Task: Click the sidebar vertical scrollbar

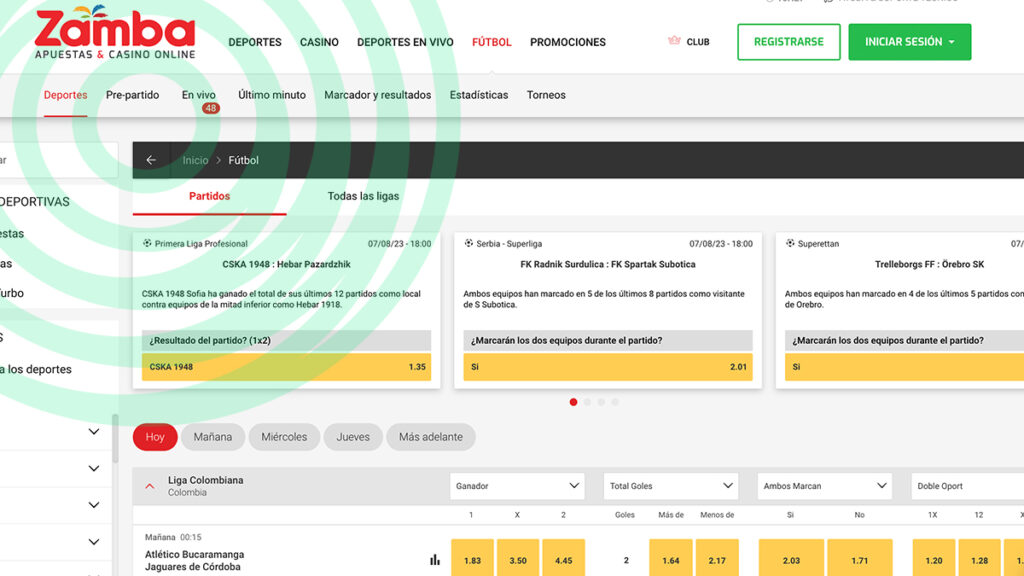Action: [x=116, y=438]
